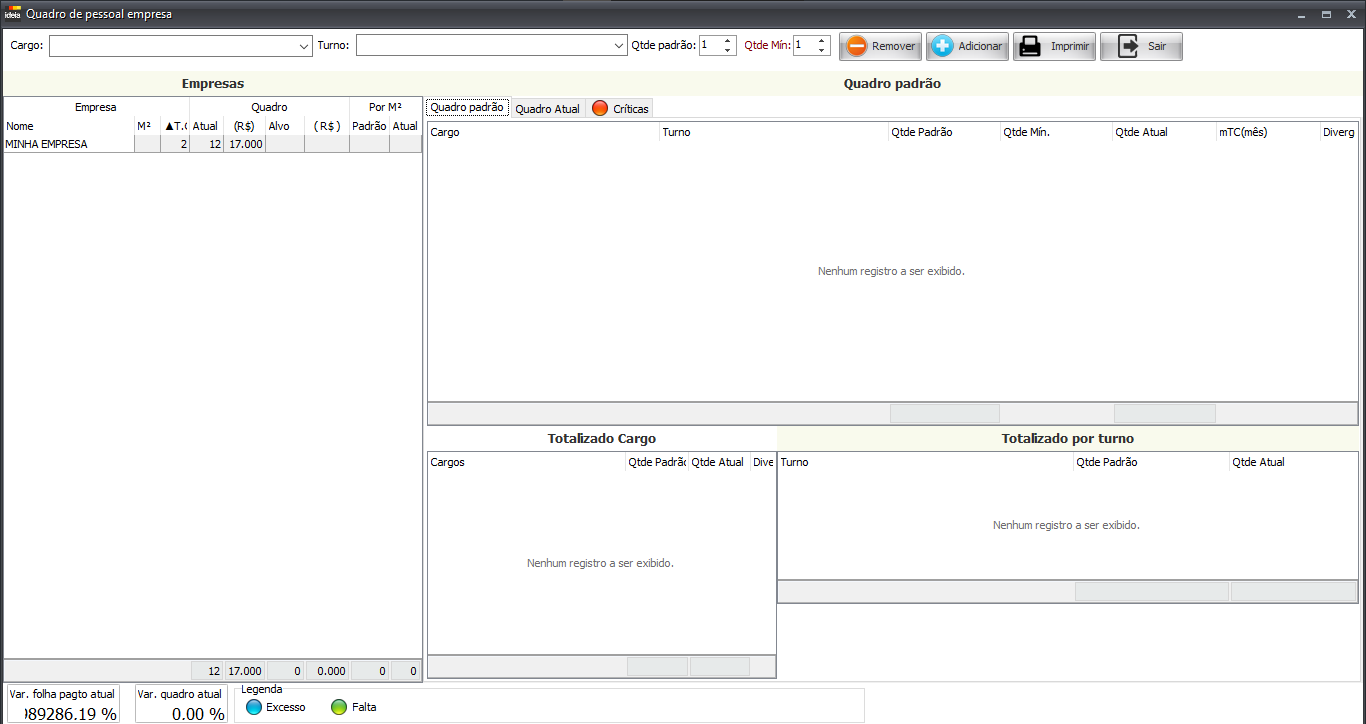Click the Turno header in Totalizado por turno
Image resolution: width=1366 pixels, height=724 pixels.
(x=924, y=462)
